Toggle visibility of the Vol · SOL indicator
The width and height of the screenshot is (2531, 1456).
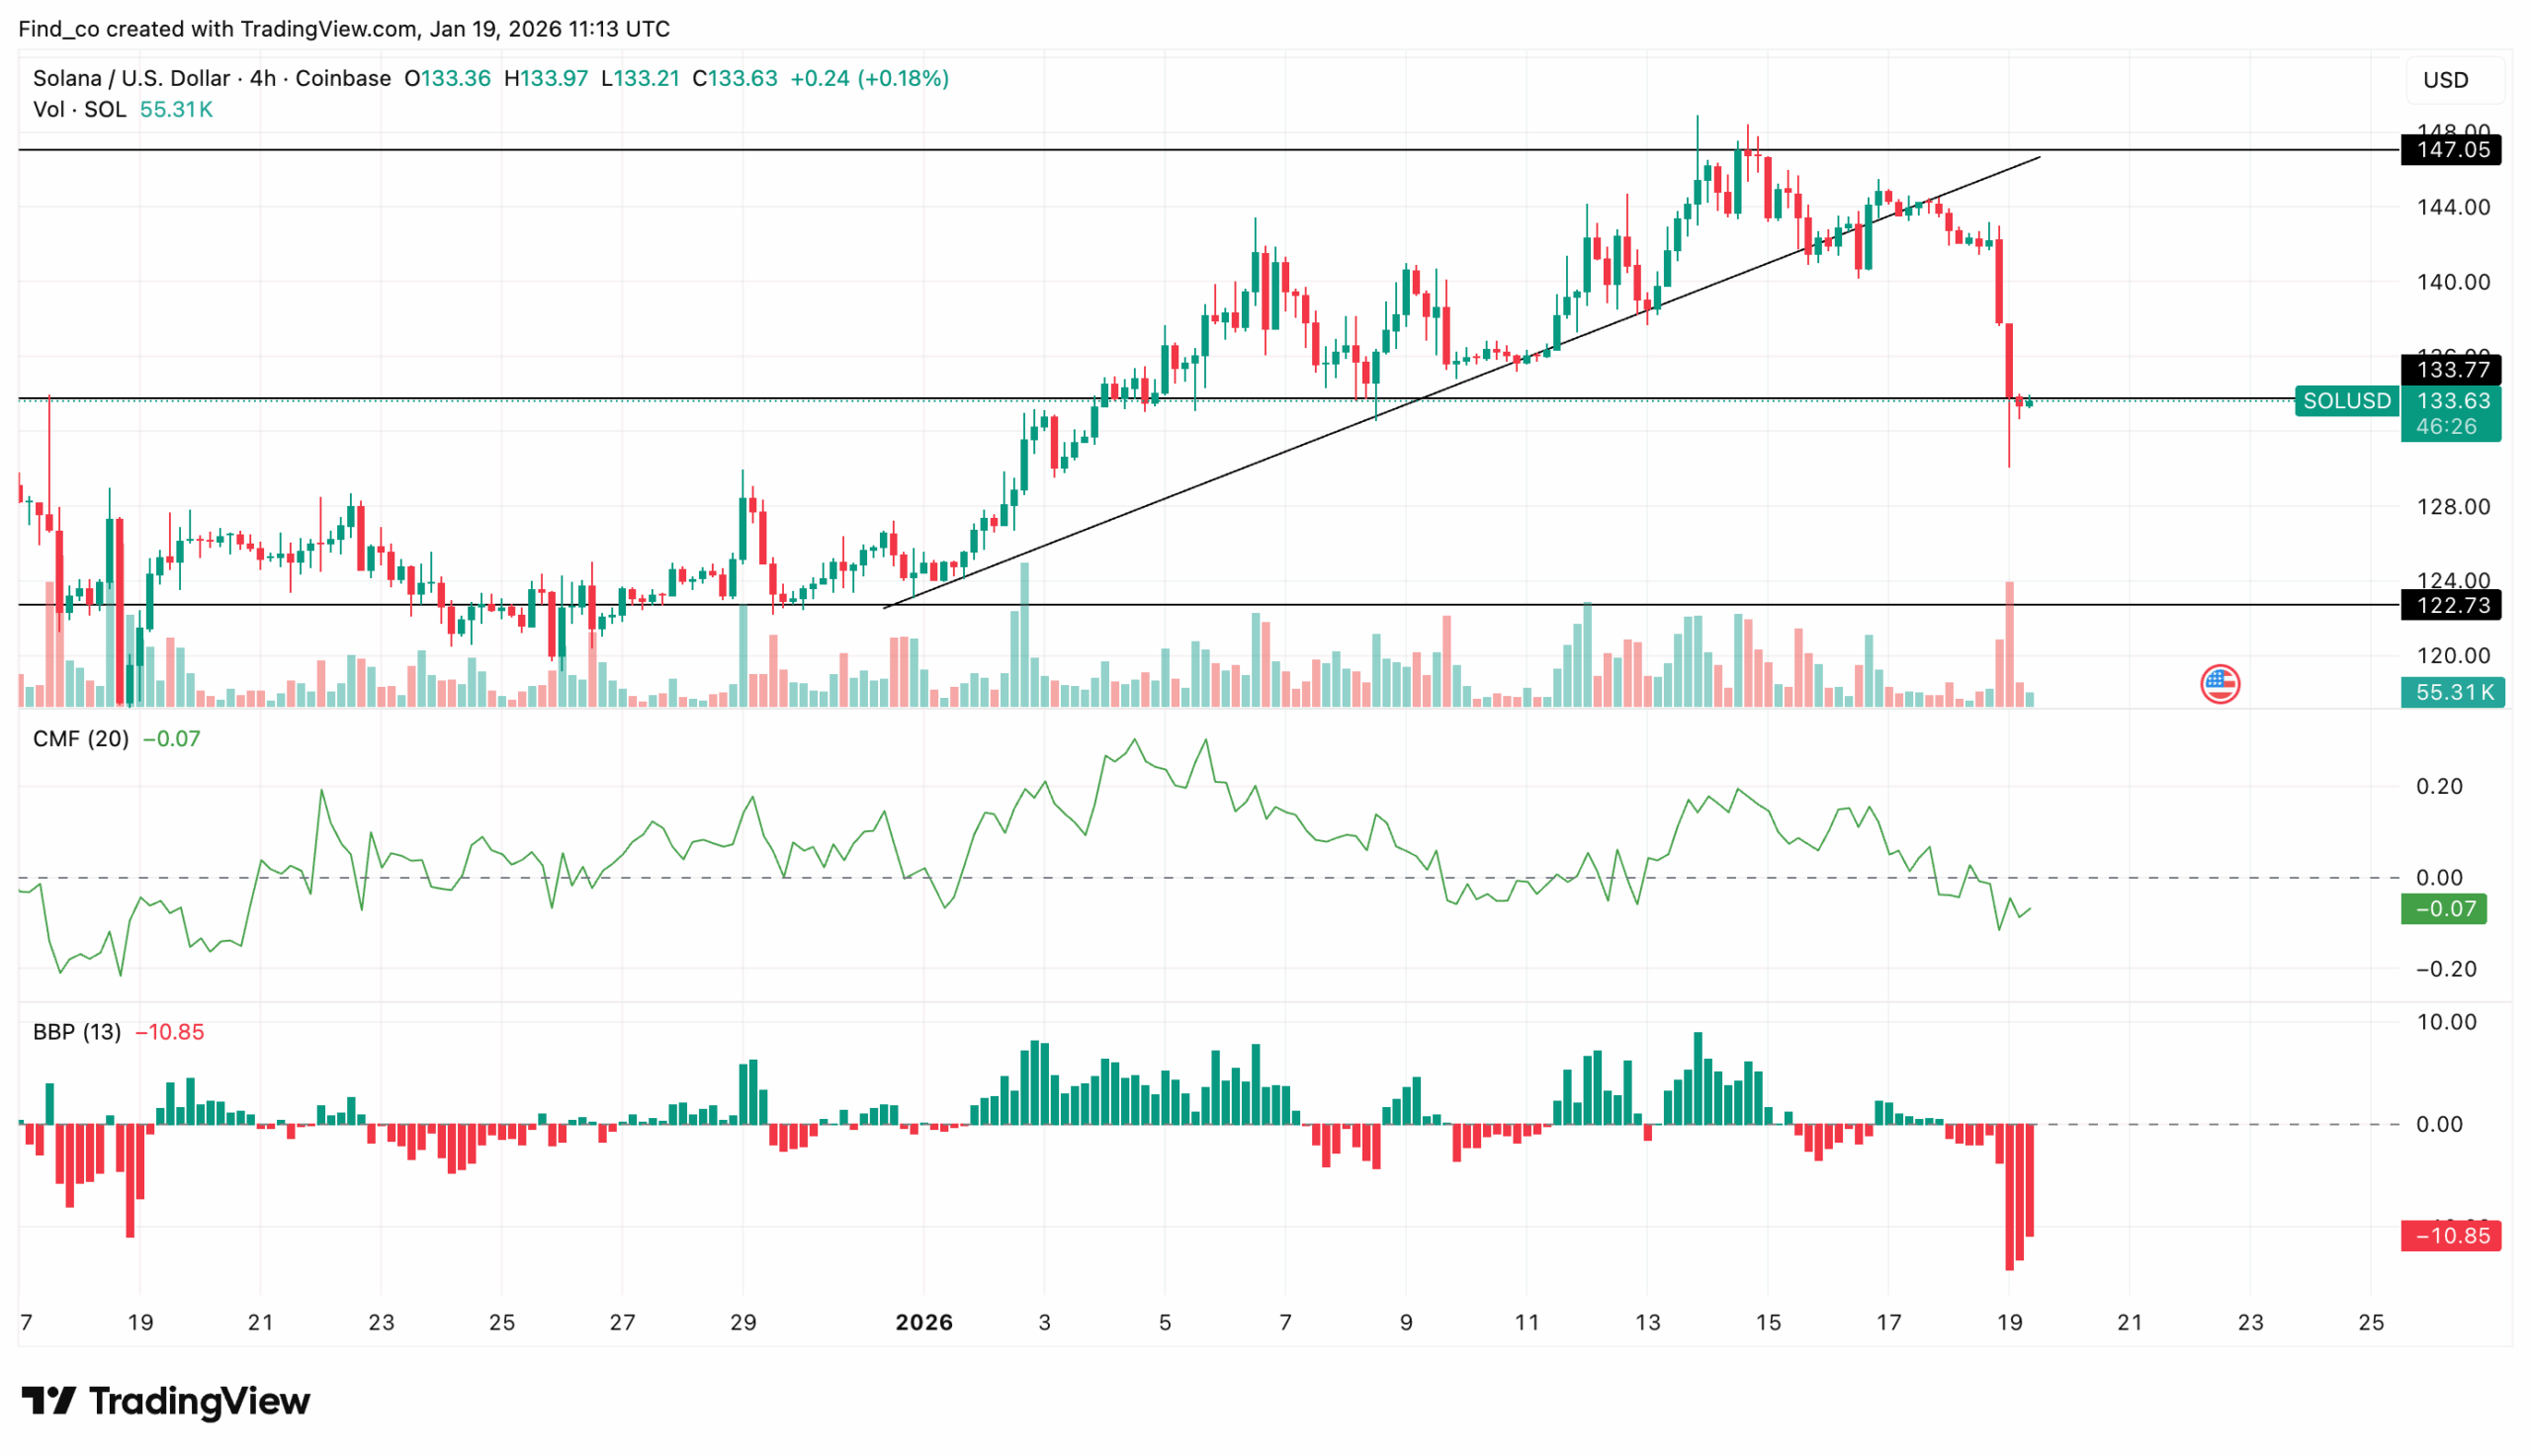pyautogui.click(x=78, y=110)
